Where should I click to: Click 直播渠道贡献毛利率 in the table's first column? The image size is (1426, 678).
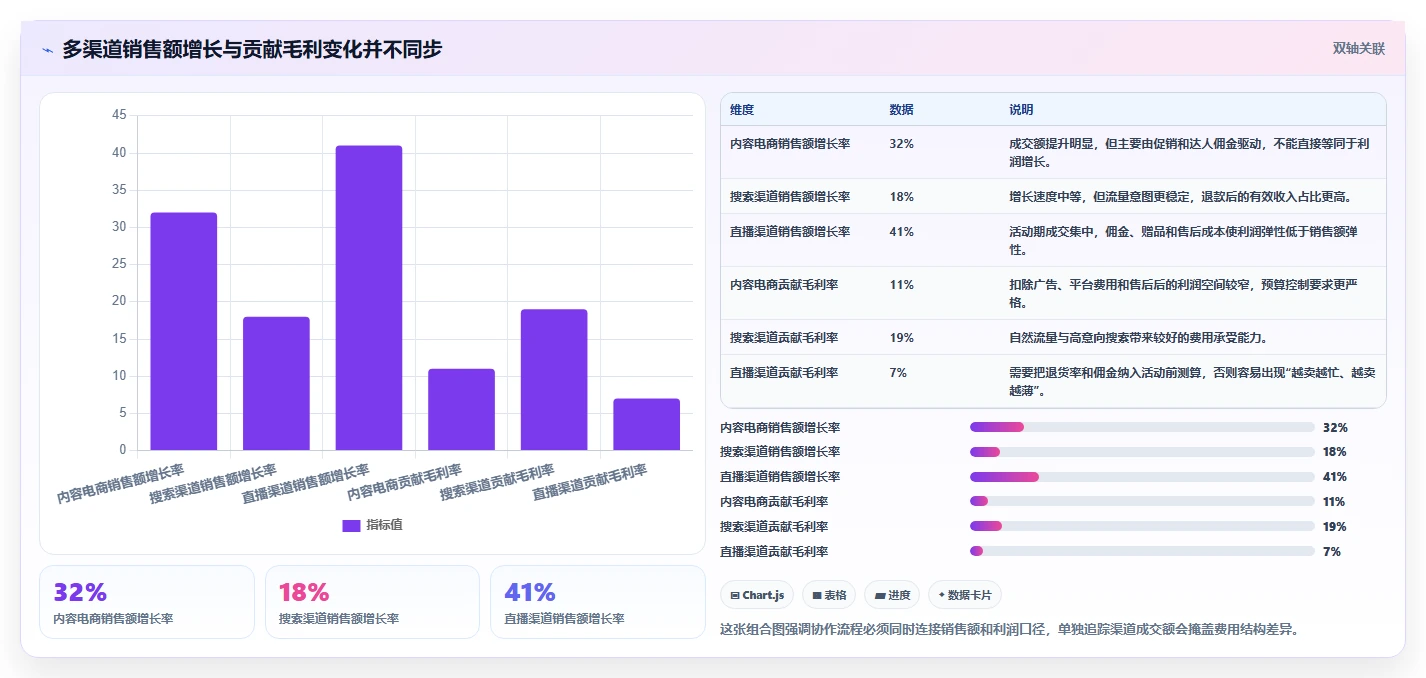(784, 373)
